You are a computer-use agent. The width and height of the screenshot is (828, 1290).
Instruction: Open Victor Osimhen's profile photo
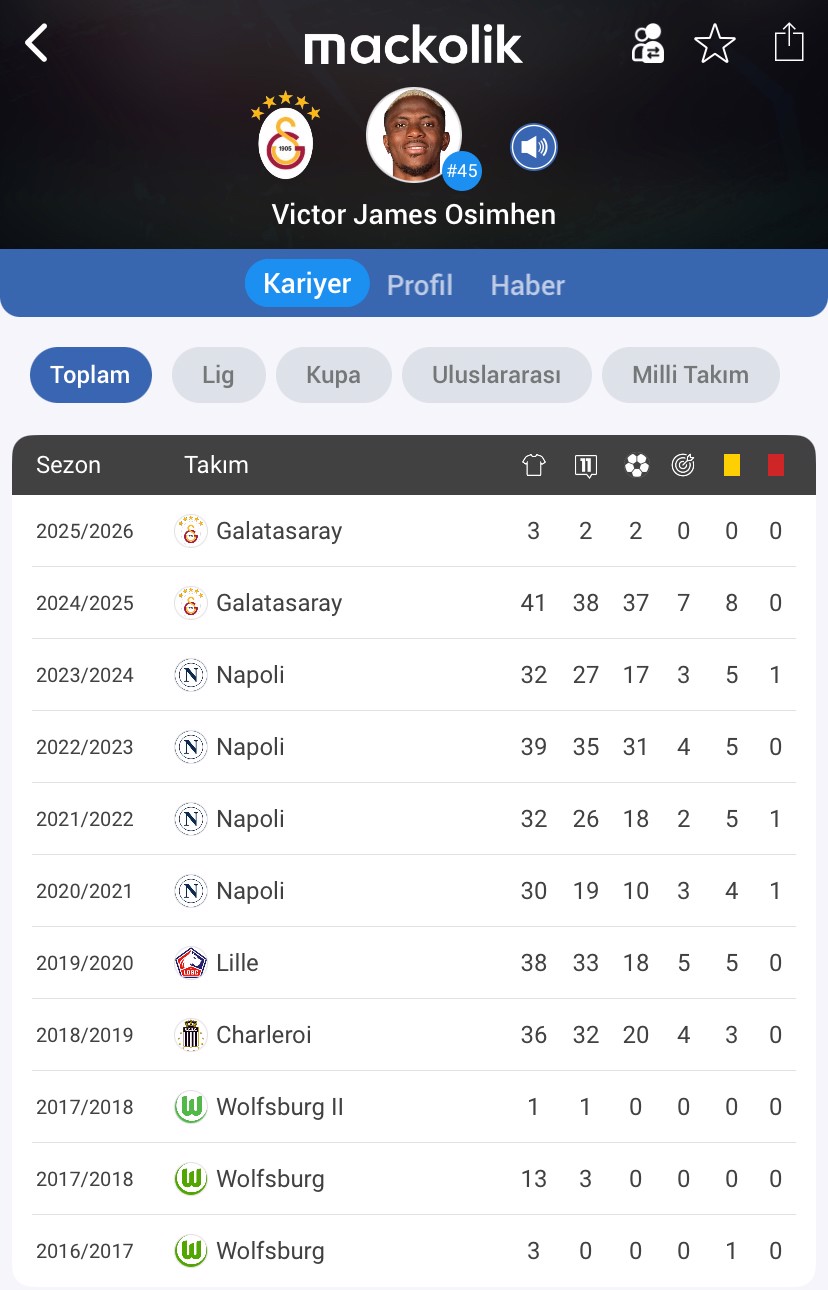[x=414, y=135]
